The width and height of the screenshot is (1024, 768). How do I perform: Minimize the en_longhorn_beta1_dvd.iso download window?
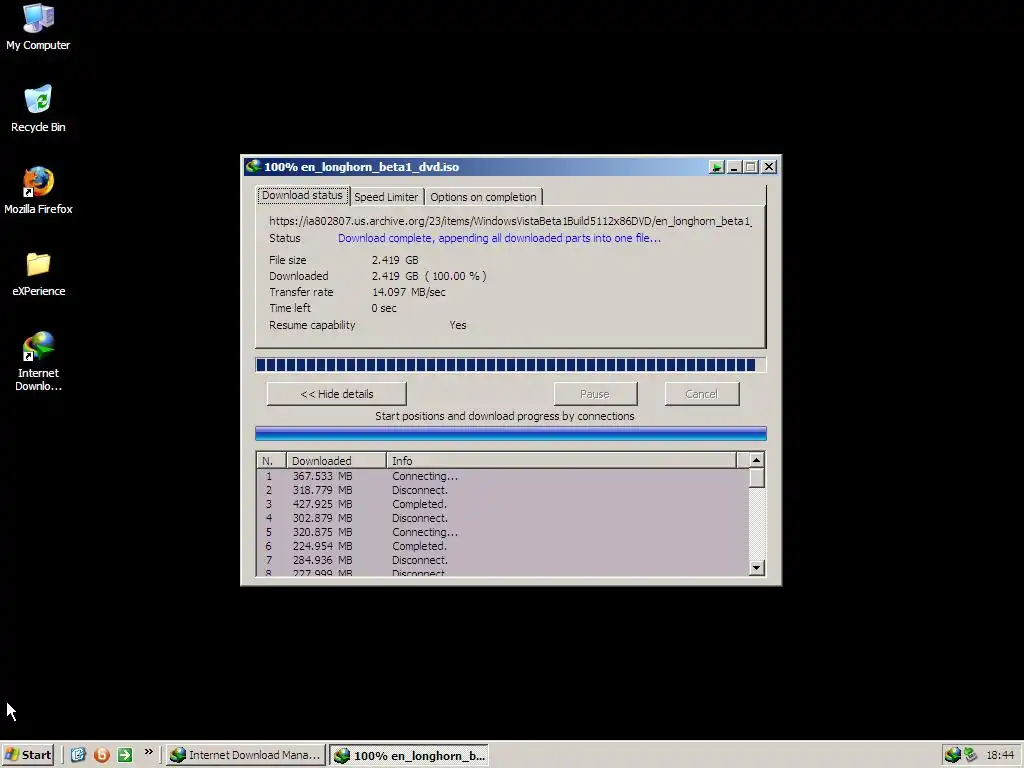(734, 167)
